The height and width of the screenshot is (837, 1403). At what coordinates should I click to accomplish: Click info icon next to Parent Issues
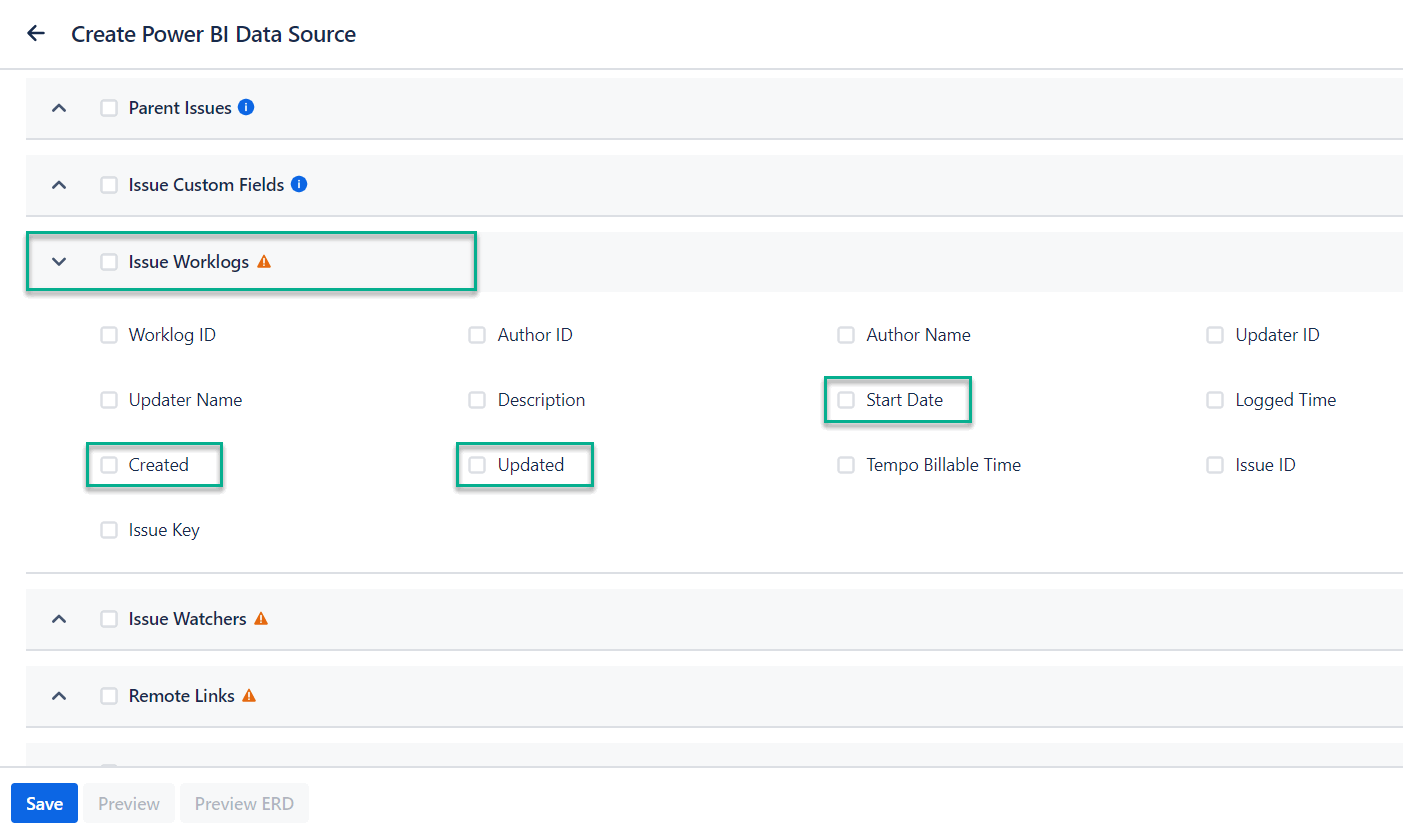(246, 107)
